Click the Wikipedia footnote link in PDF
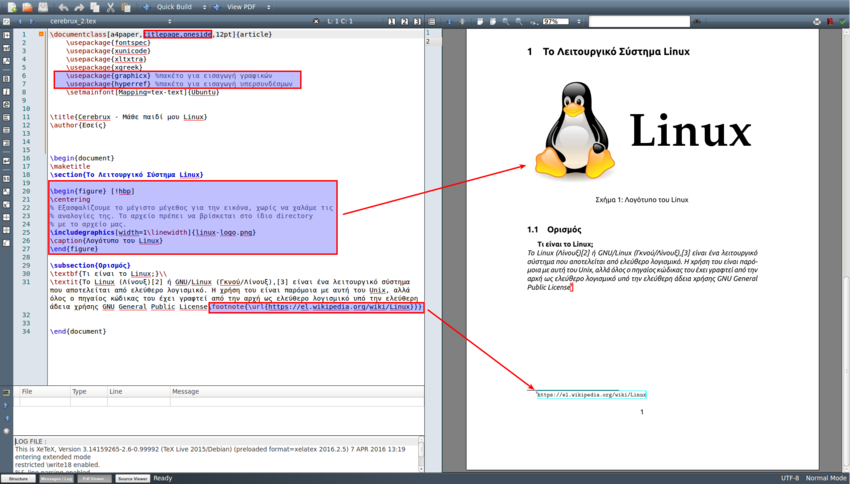The height and width of the screenshot is (484, 850). [591, 395]
